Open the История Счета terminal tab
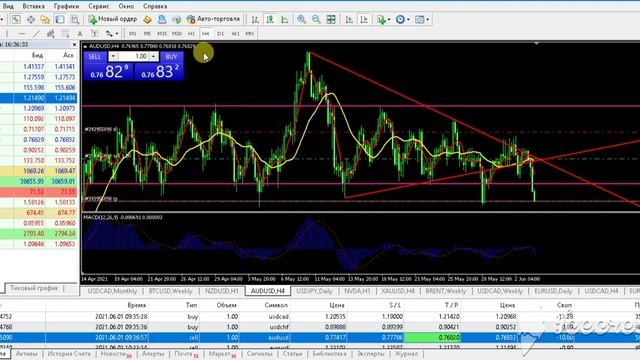 [x=69, y=354]
